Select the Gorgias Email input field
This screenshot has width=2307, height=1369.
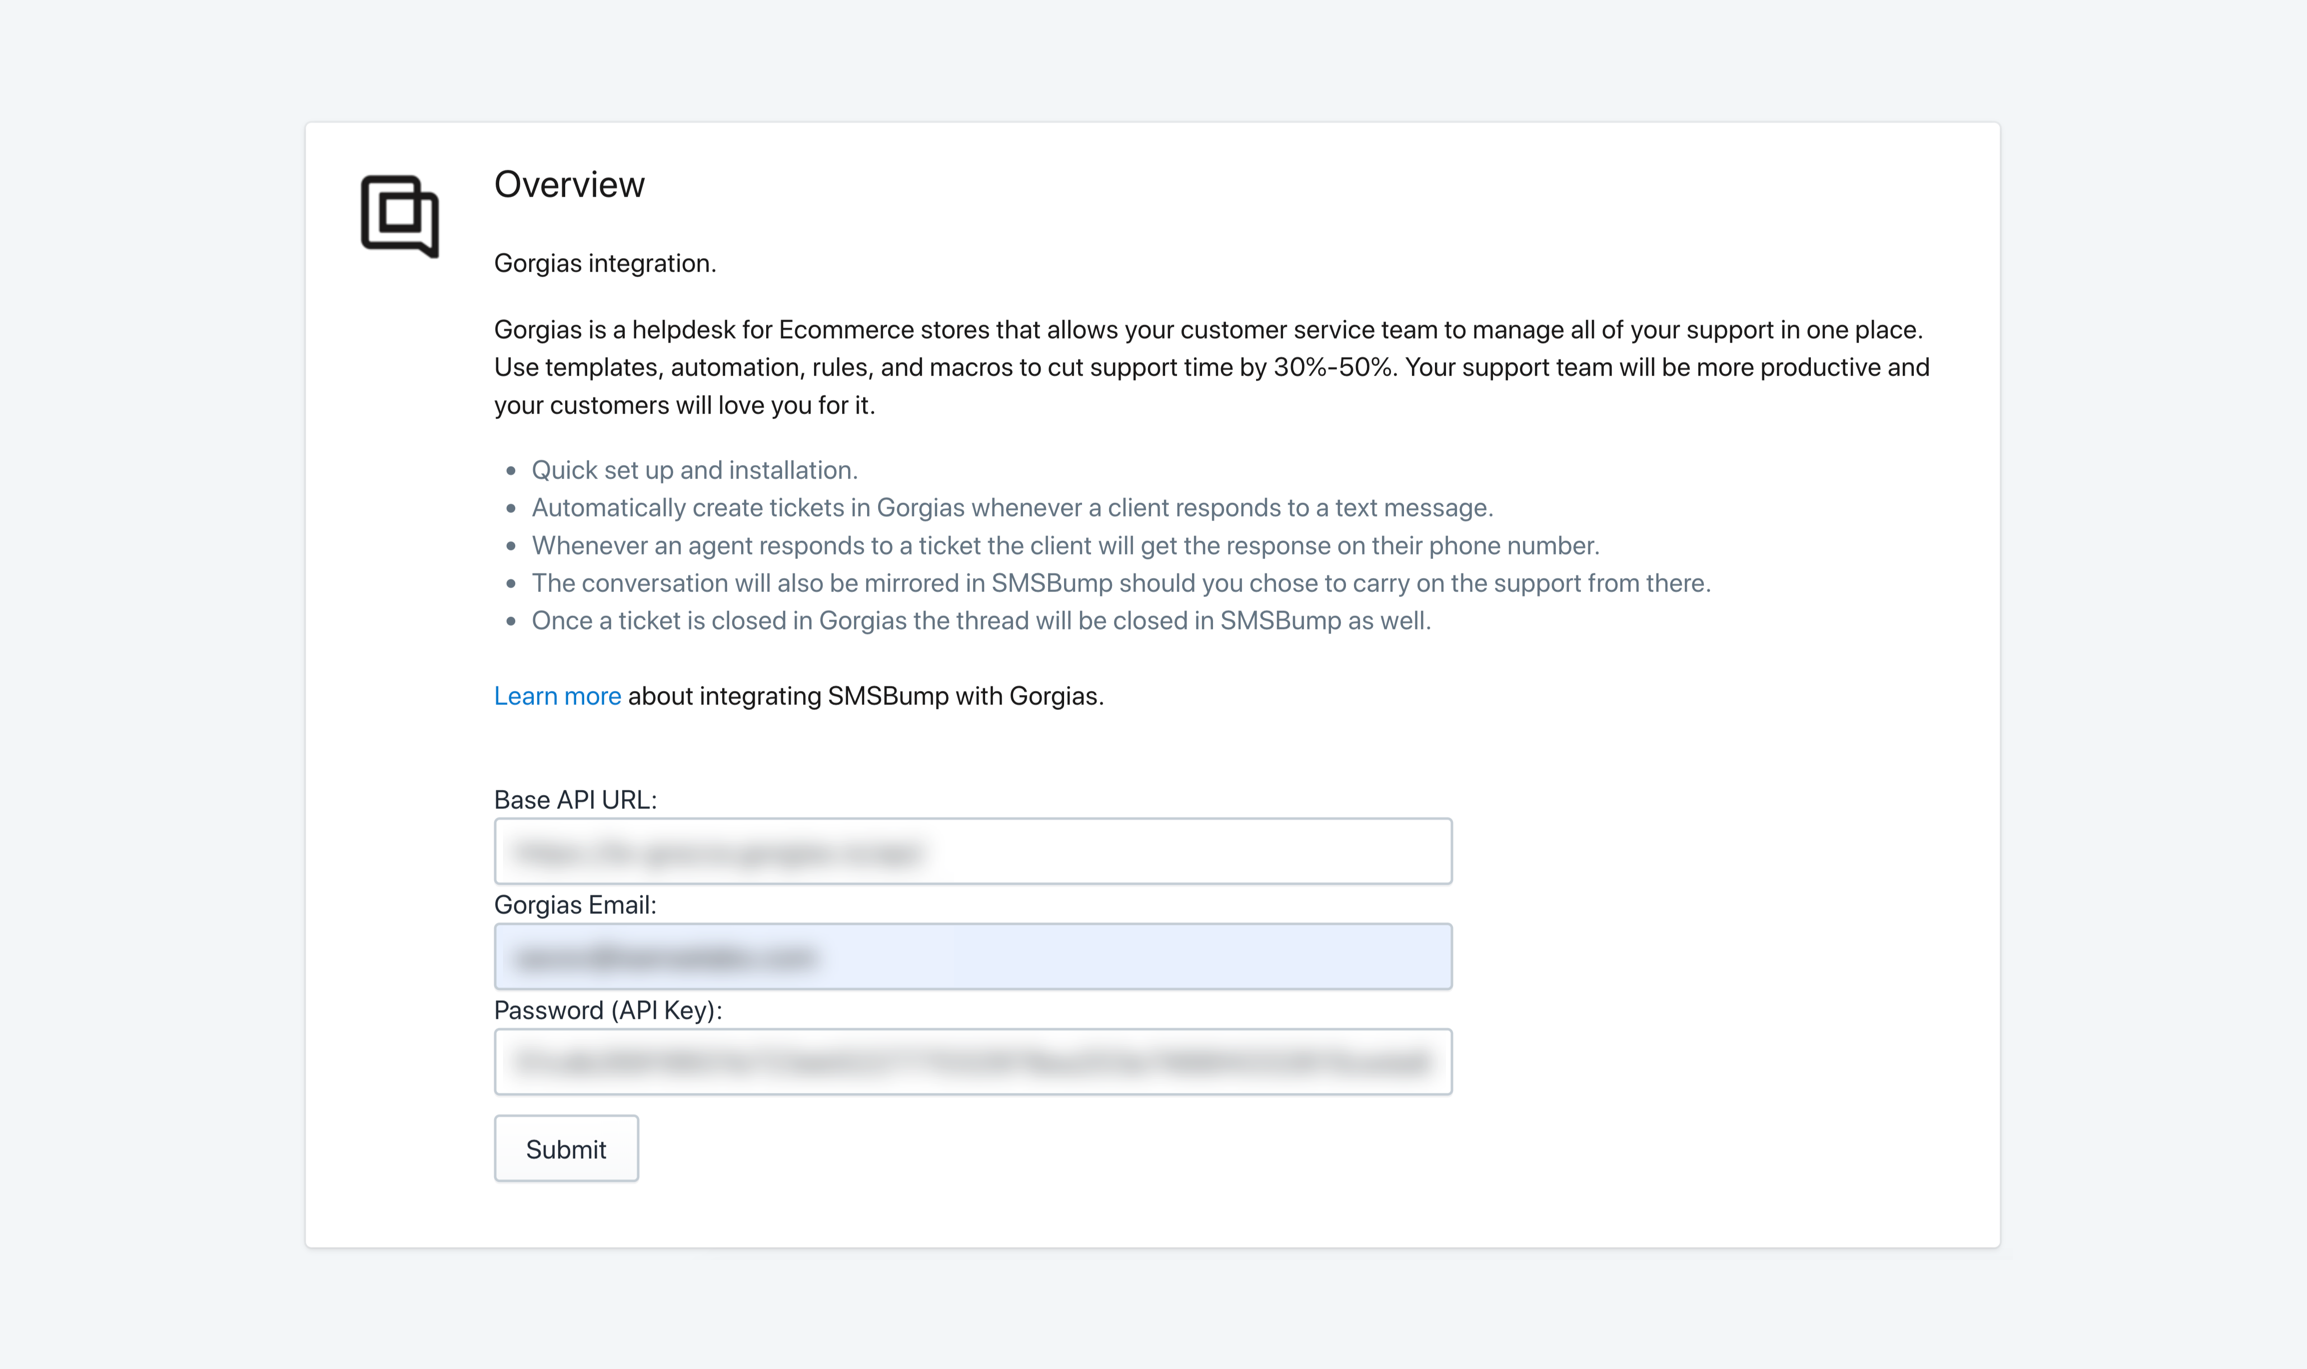pyautogui.click(x=972, y=956)
